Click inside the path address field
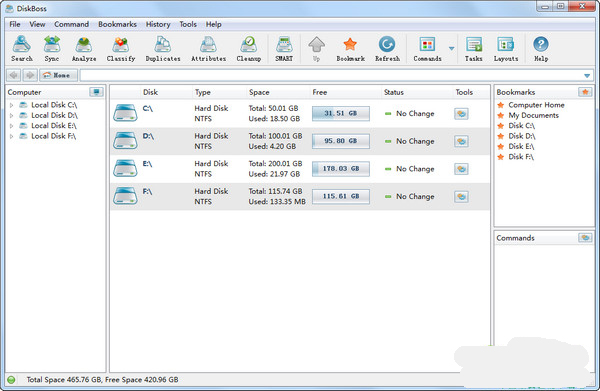Image resolution: width=600 pixels, height=391 pixels. (331, 75)
